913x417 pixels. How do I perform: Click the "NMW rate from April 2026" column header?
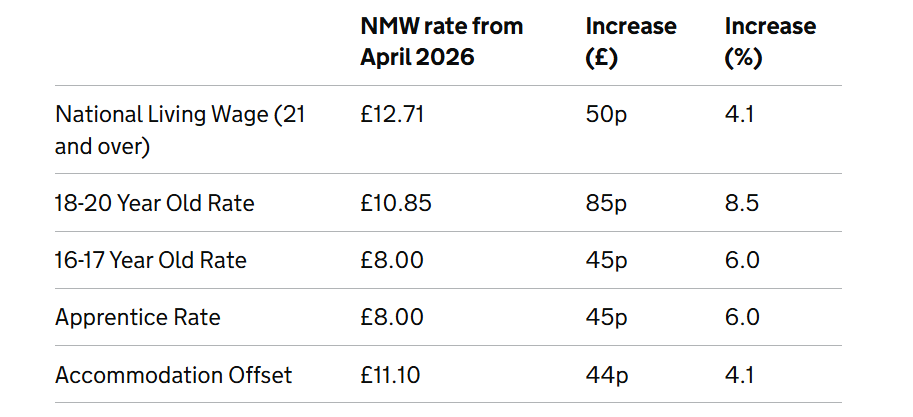(x=441, y=41)
